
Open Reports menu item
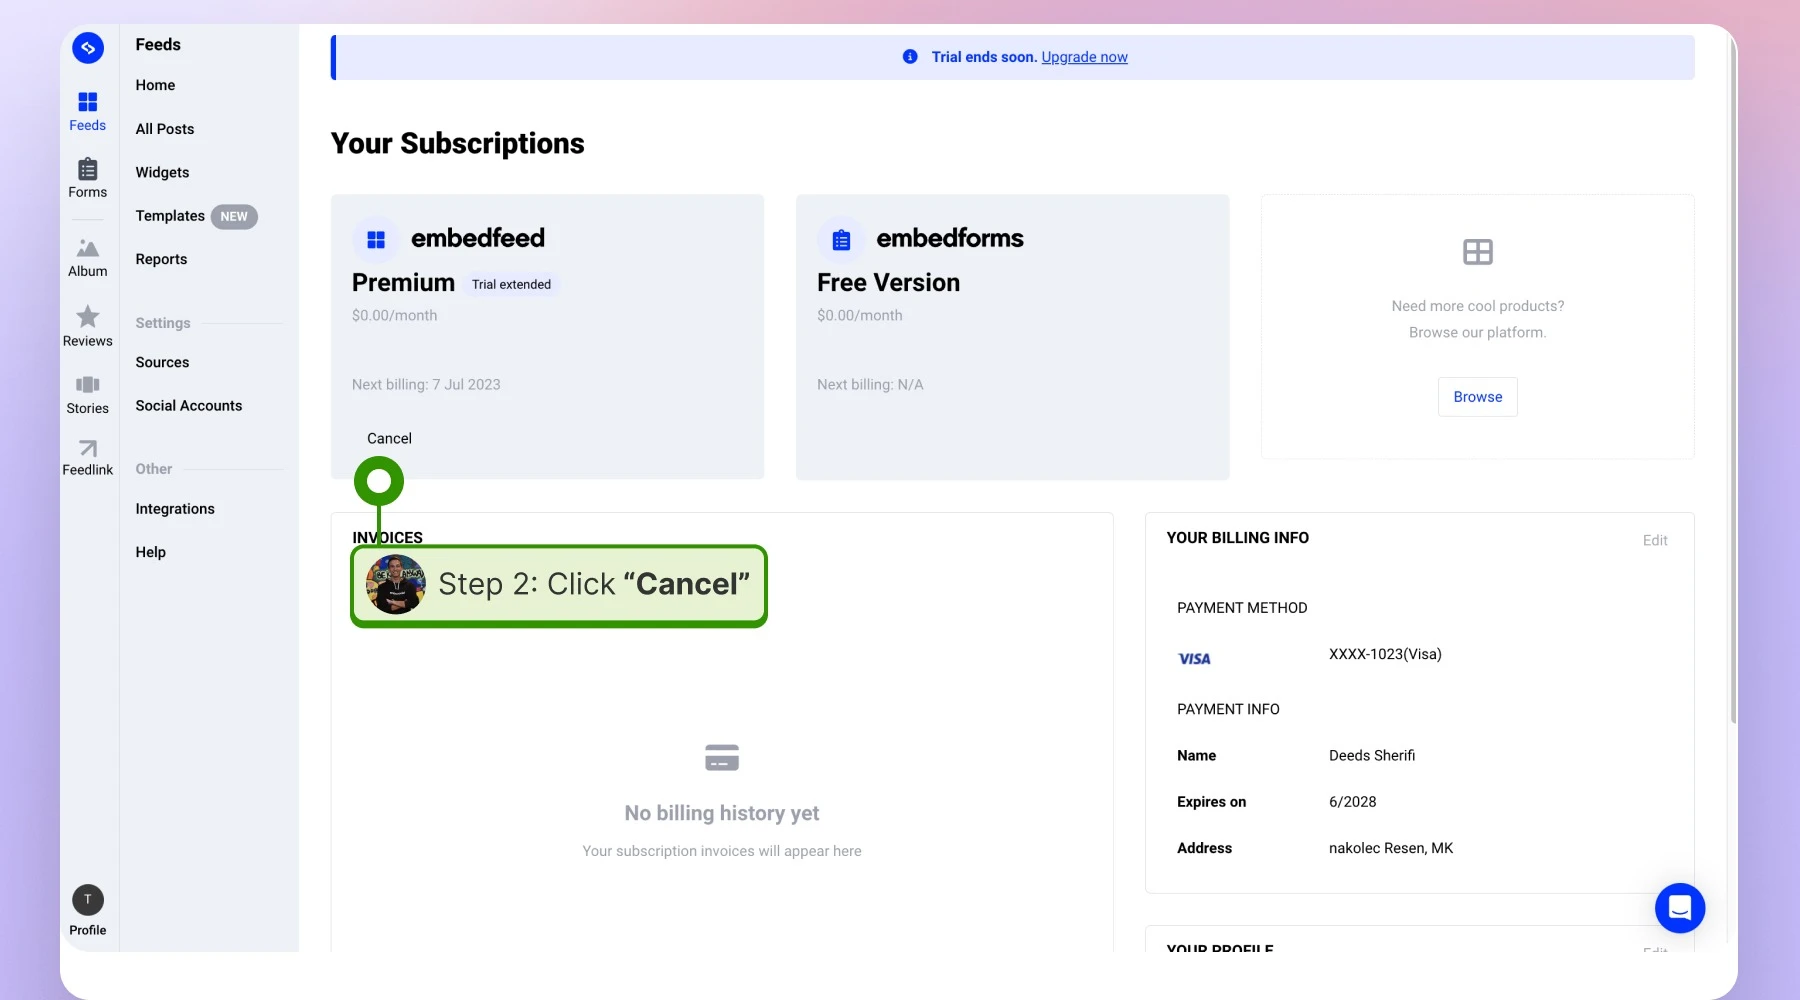point(161,260)
